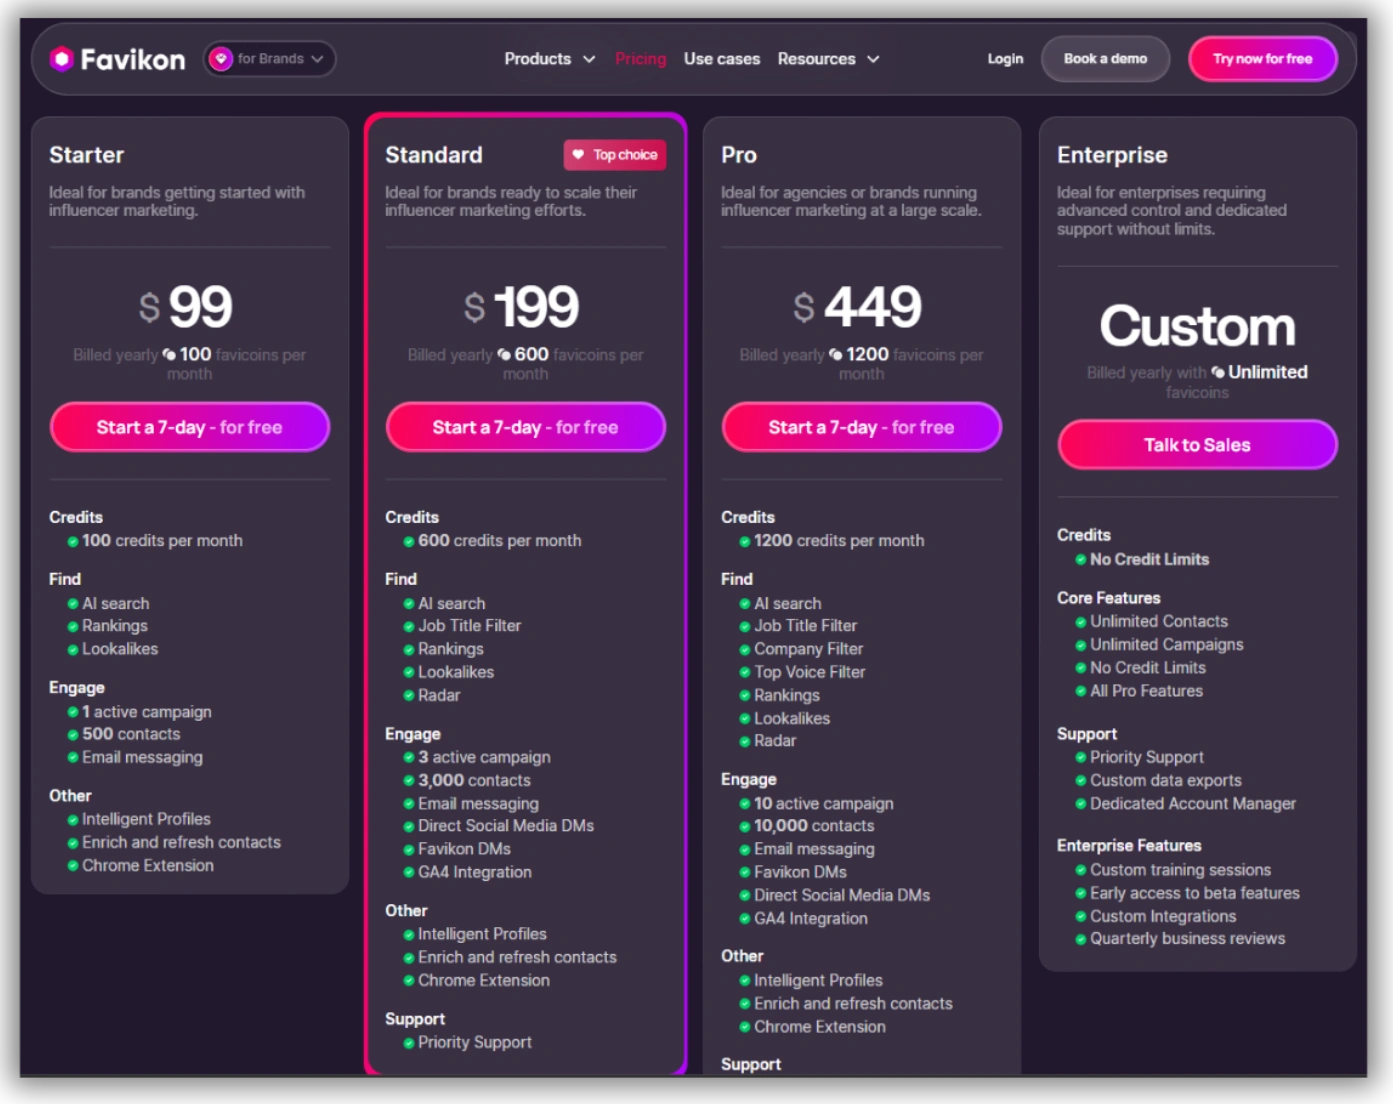Click the Book a demo button

[1105, 59]
